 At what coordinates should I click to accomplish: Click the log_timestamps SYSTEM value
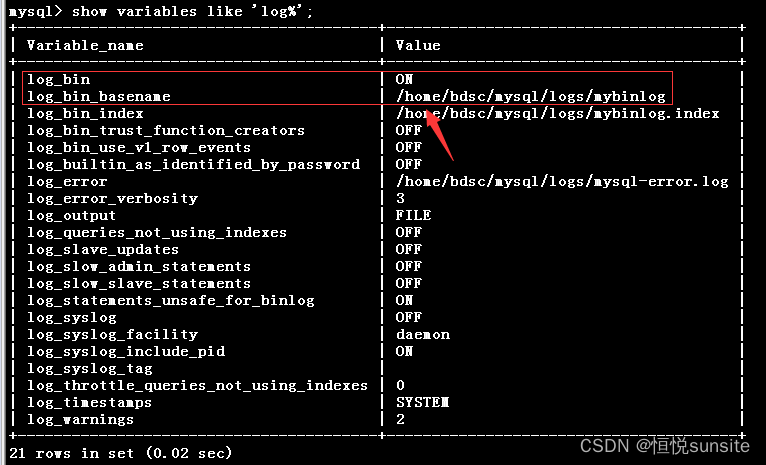click(x=423, y=402)
